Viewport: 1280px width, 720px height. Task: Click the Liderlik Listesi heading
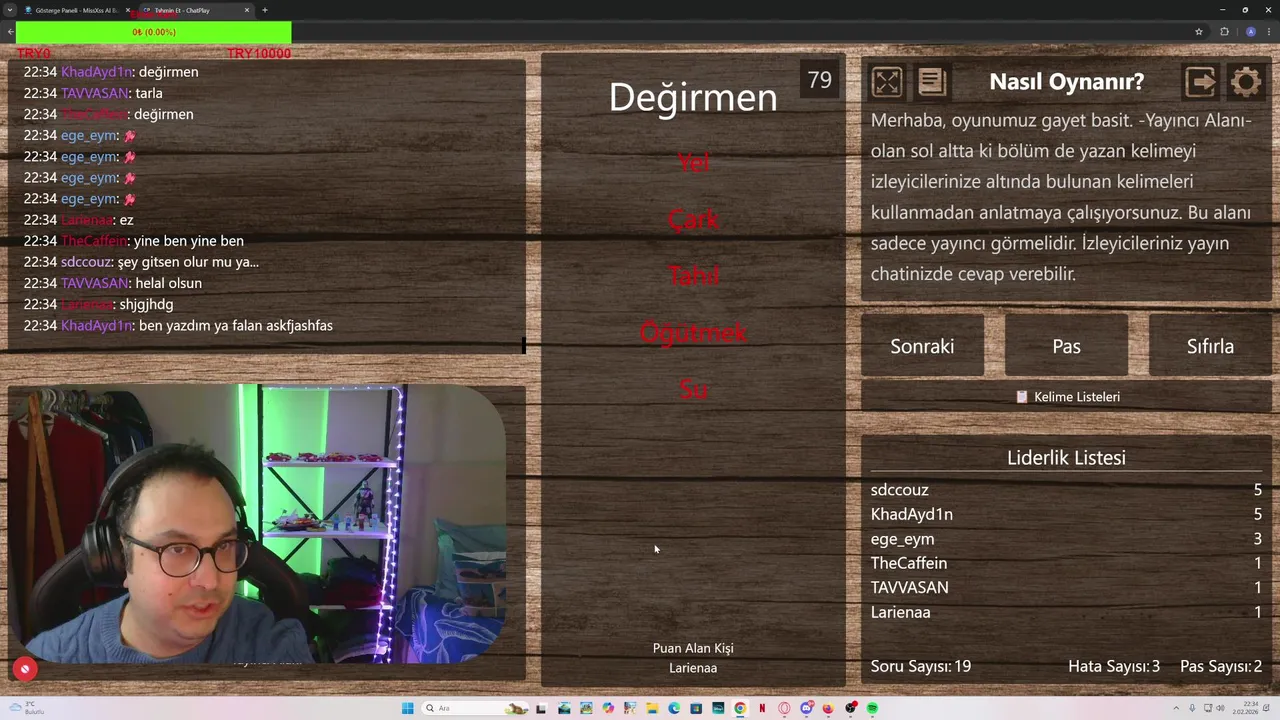coord(1066,458)
